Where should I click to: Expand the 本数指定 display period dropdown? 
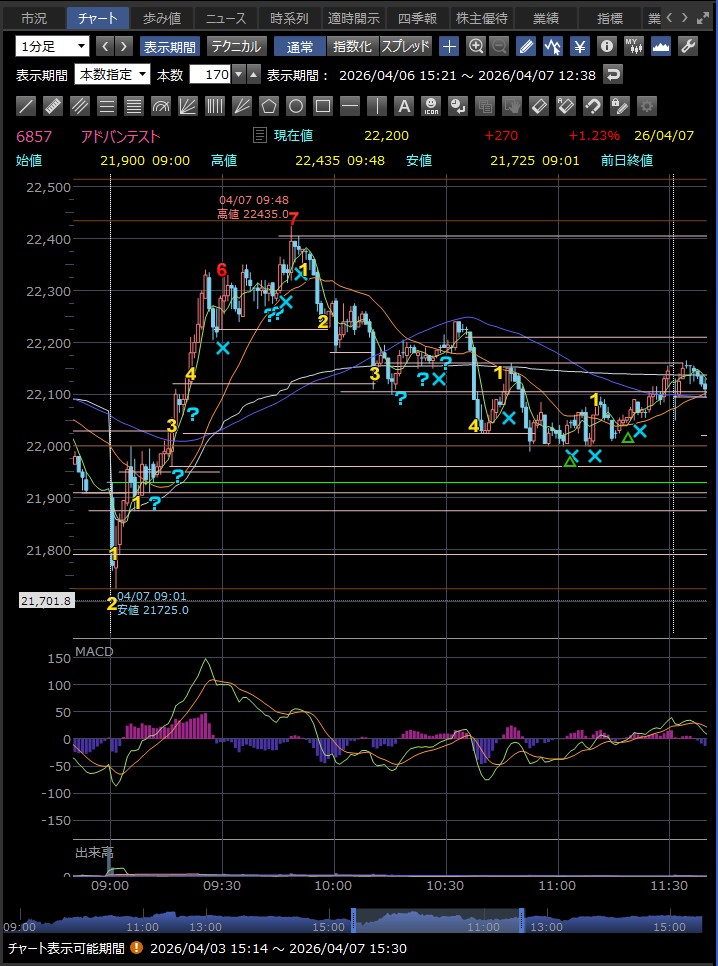coord(113,75)
